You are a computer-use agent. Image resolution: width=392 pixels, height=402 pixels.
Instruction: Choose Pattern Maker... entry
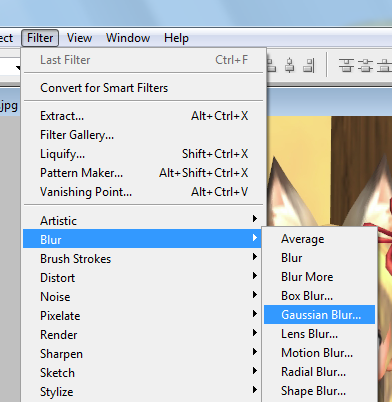pos(144,173)
